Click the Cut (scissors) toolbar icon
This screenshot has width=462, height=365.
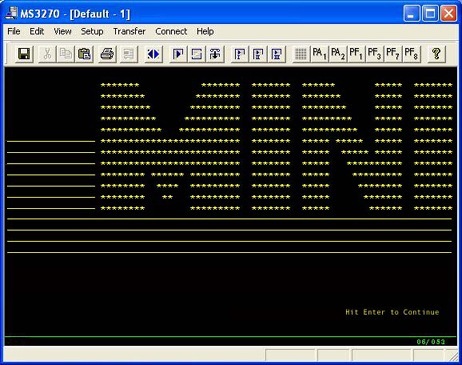pos(47,54)
